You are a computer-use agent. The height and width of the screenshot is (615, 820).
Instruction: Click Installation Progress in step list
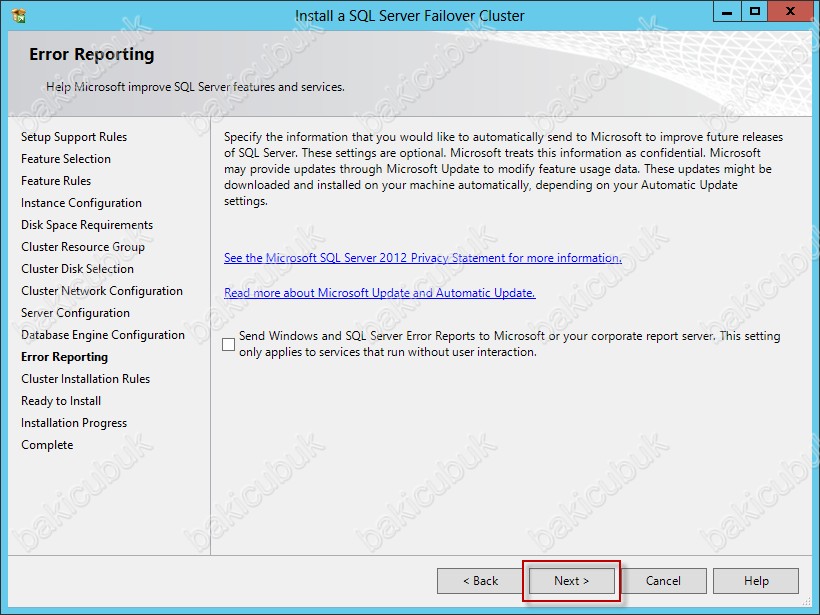(74, 423)
